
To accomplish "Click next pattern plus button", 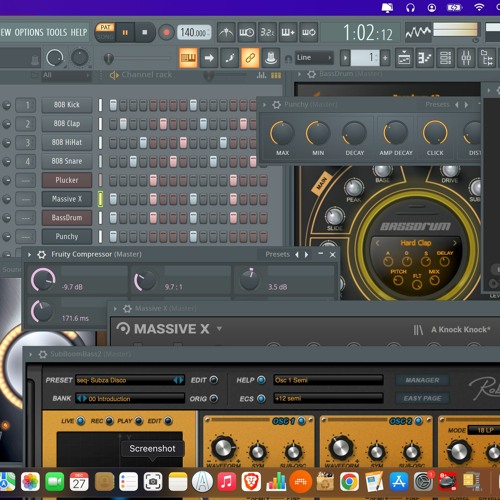I will click(385, 58).
